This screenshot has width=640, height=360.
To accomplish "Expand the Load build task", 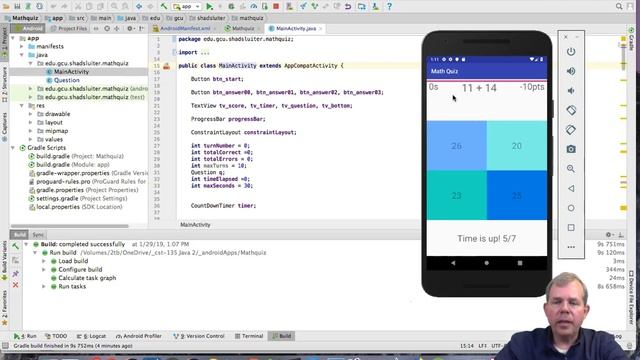I will (x=44, y=261).
